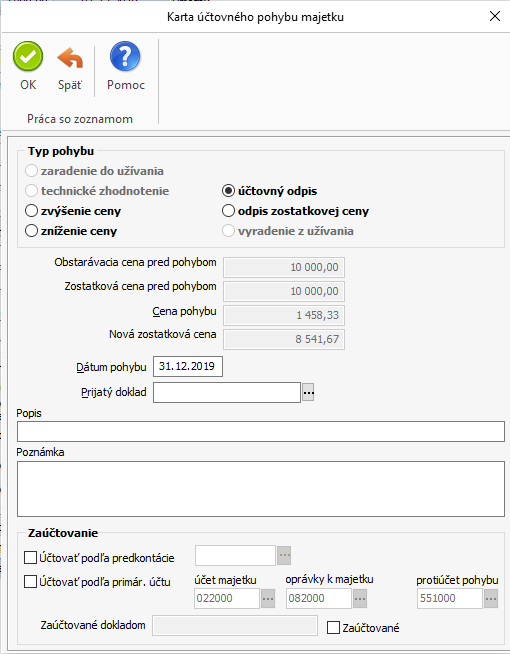
Task: Select the zníženie ceny radio button
Action: click(31, 231)
